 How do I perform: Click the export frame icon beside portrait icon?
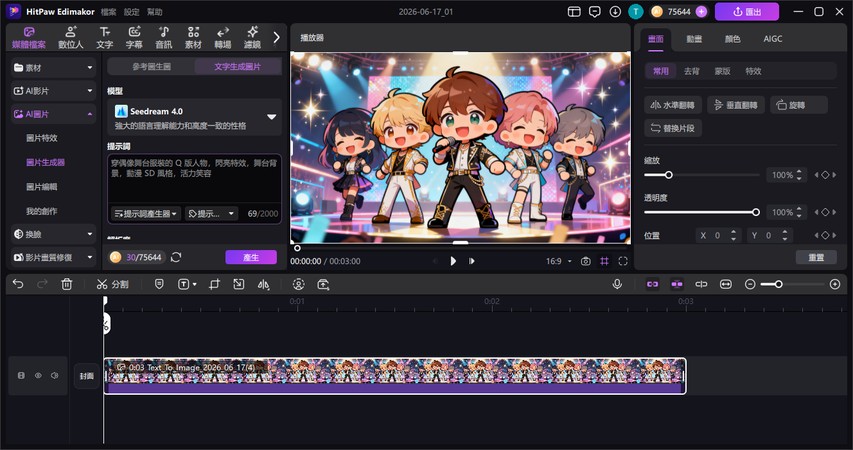pos(323,284)
